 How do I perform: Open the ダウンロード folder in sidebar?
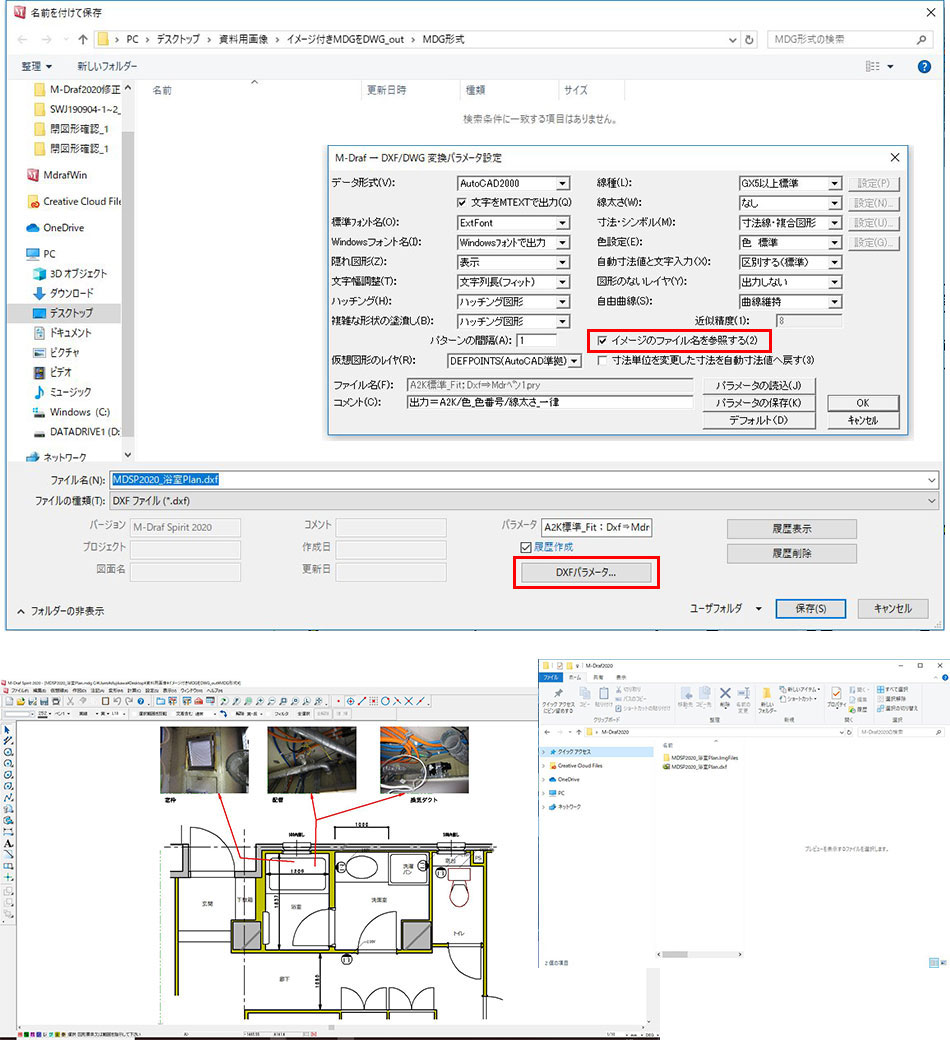click(71, 293)
